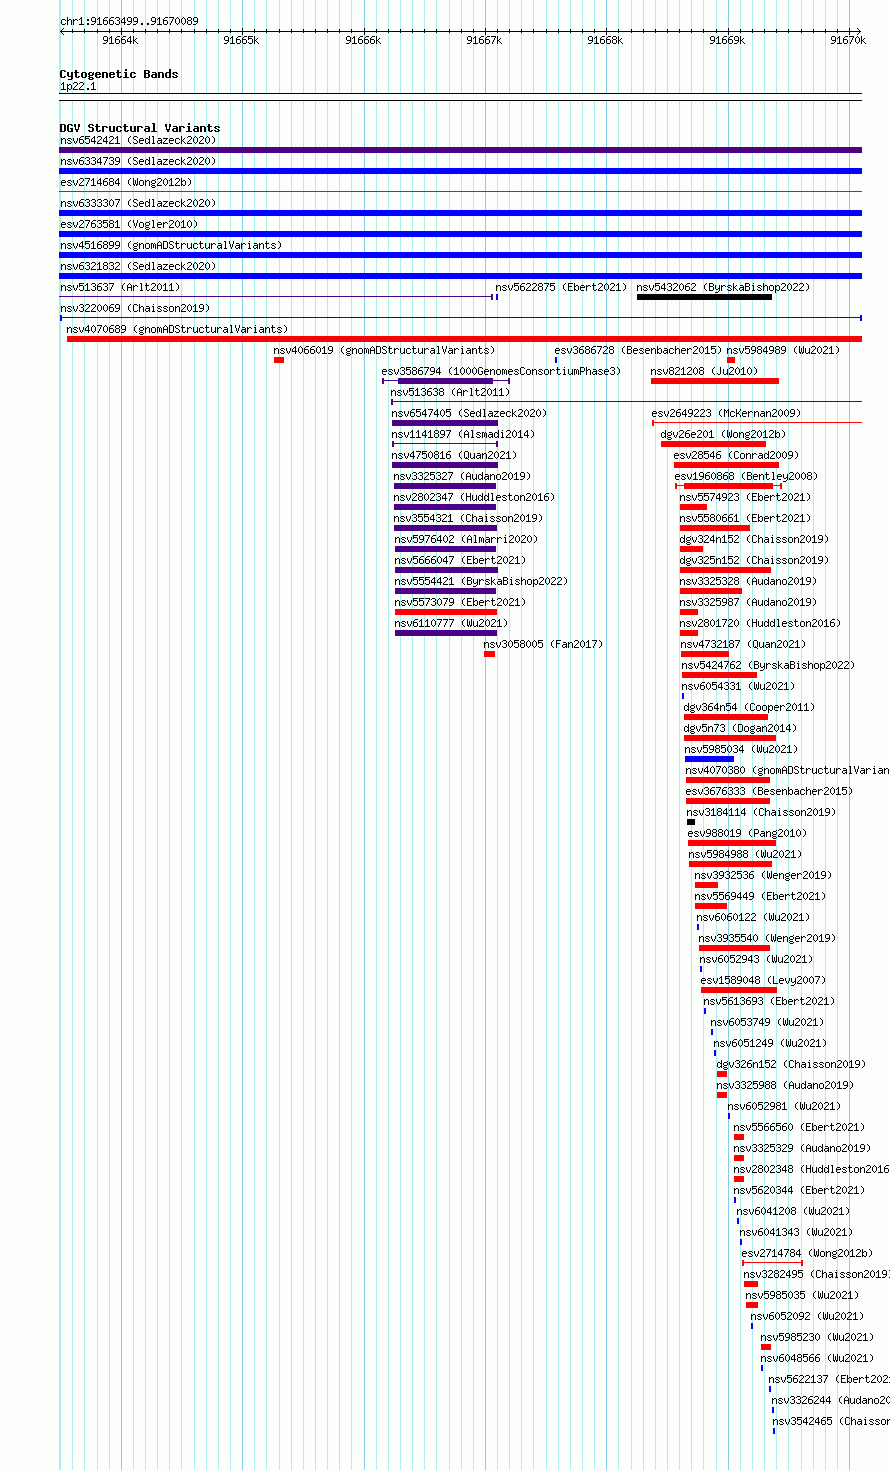890x1470 pixels.
Task: Open nsv5580661 (Ebert2021) label
Action: [745, 519]
